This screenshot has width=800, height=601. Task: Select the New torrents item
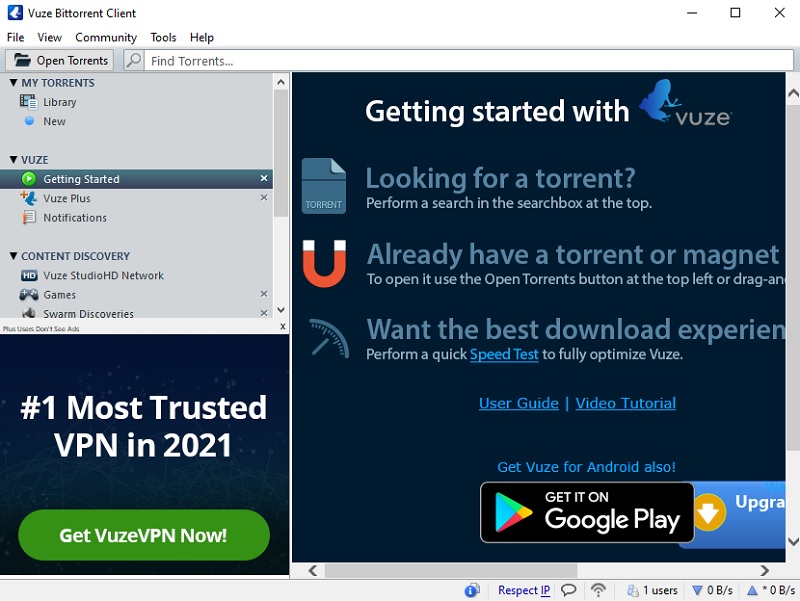[x=54, y=121]
